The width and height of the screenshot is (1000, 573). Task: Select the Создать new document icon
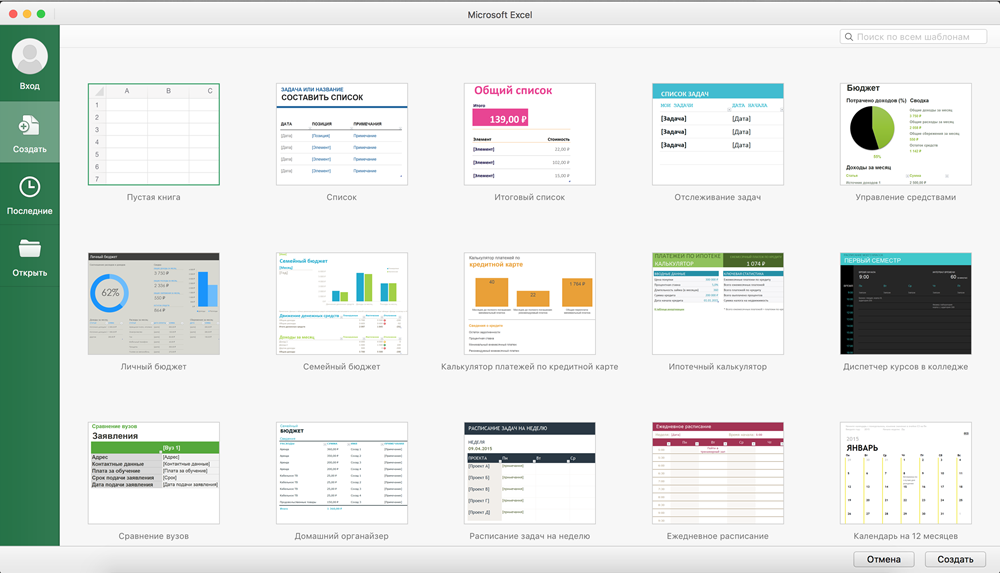click(30, 125)
